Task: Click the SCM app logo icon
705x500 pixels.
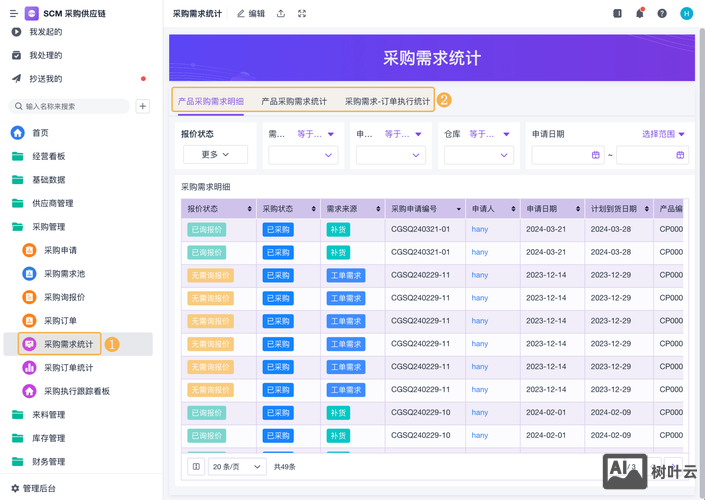Action: 31,13
